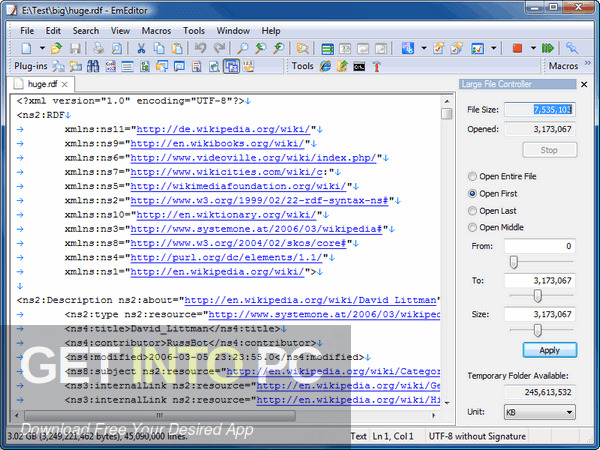Click UTF-8 without Signature in status bar

pos(477,436)
